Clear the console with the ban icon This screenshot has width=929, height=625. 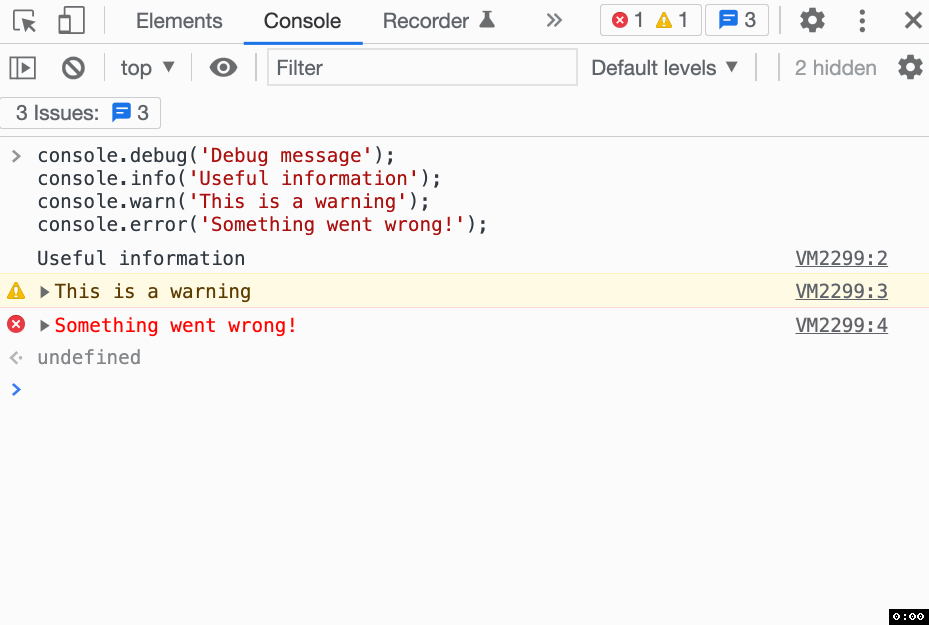[73, 68]
